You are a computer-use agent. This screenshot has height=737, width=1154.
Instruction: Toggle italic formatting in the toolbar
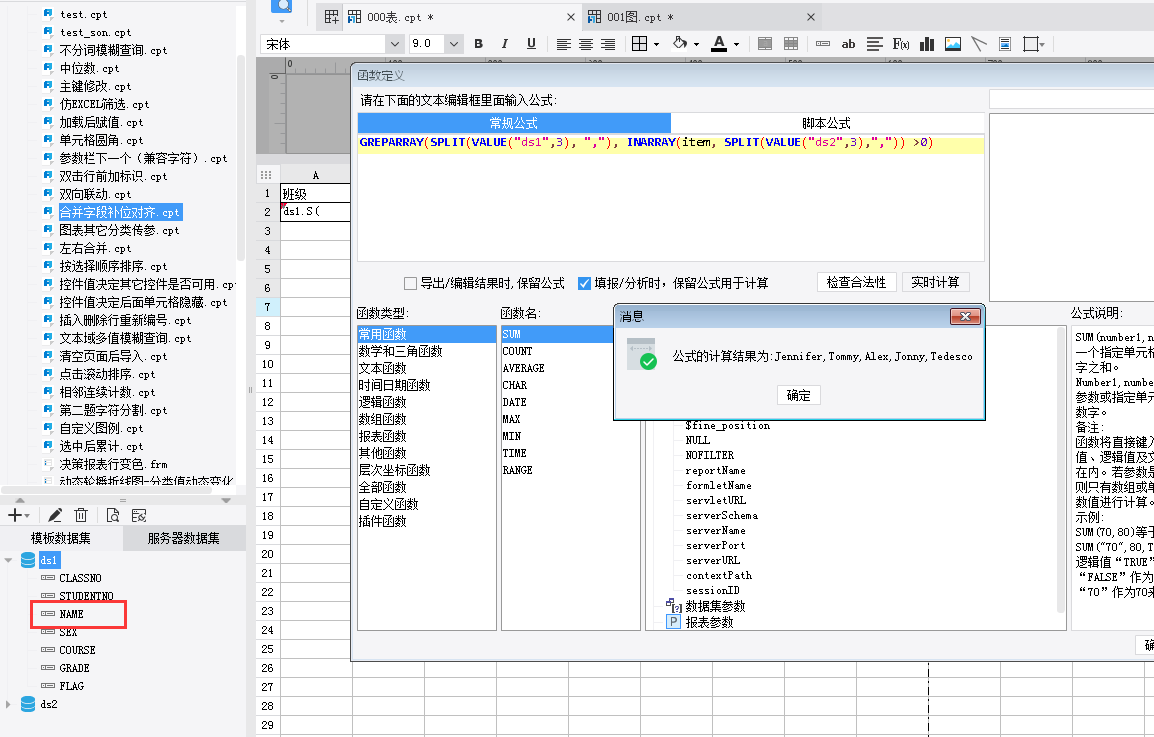click(x=504, y=44)
